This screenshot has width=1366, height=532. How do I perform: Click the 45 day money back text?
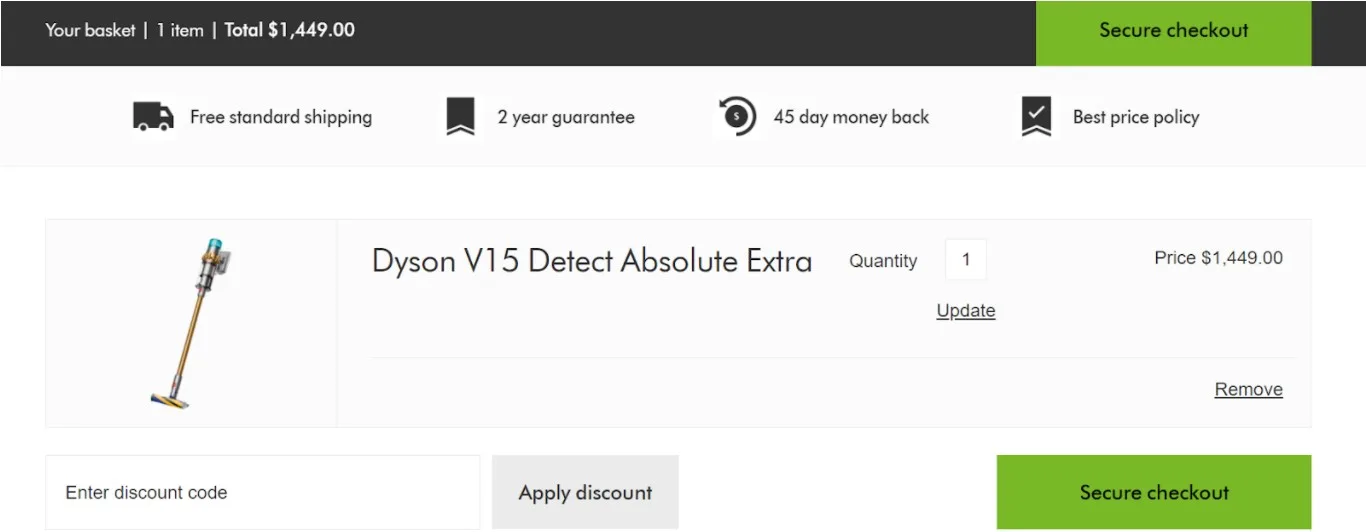tap(851, 117)
